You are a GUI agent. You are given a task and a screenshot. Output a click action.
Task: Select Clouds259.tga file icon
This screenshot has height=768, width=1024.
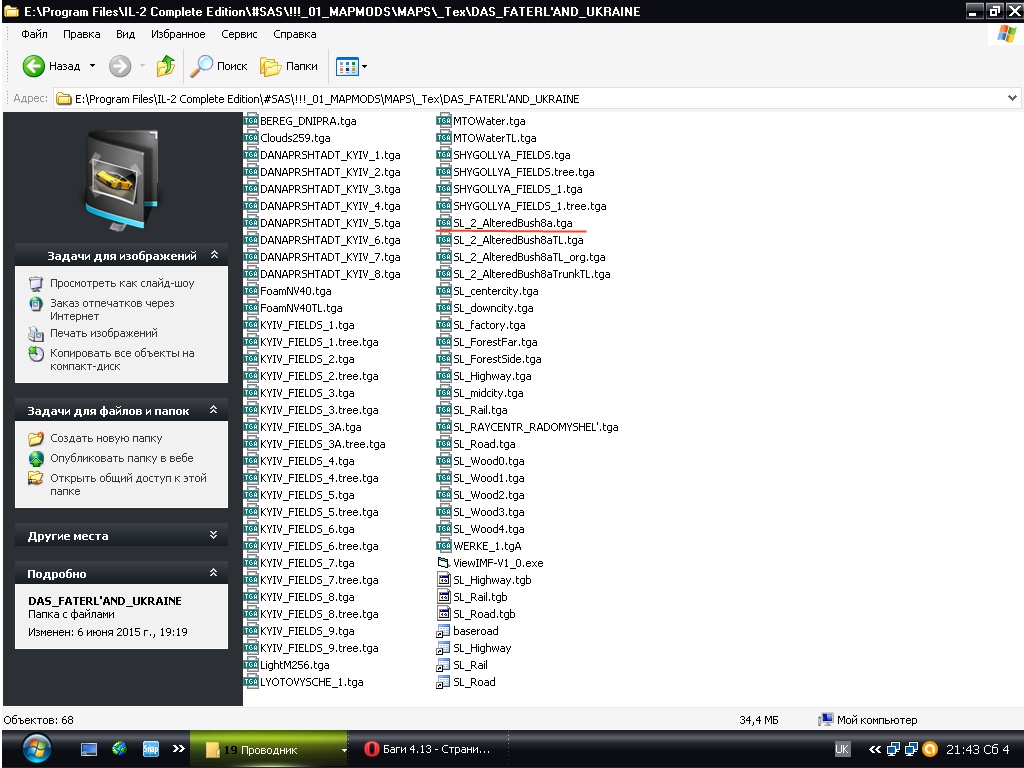pyautogui.click(x=251, y=138)
